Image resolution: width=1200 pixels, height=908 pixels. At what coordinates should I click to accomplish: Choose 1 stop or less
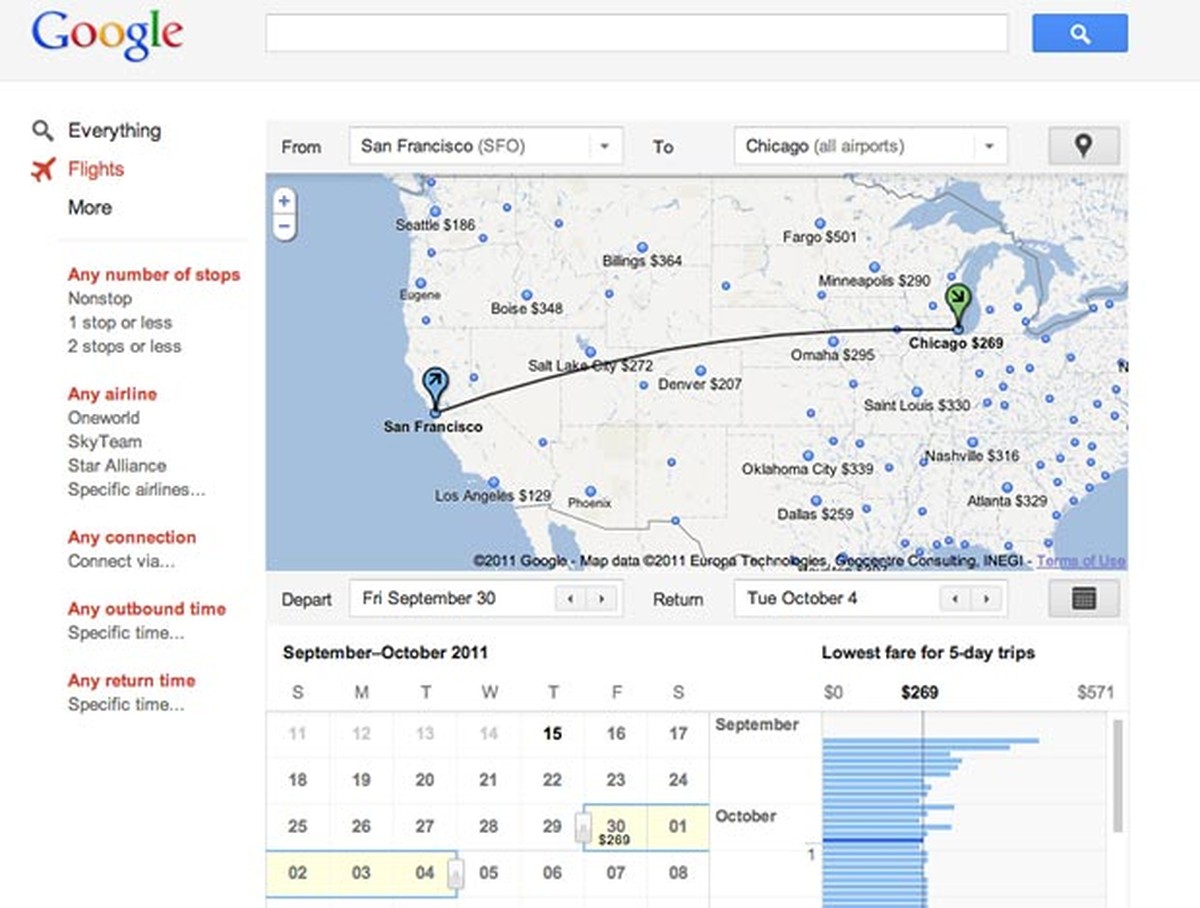tap(120, 322)
